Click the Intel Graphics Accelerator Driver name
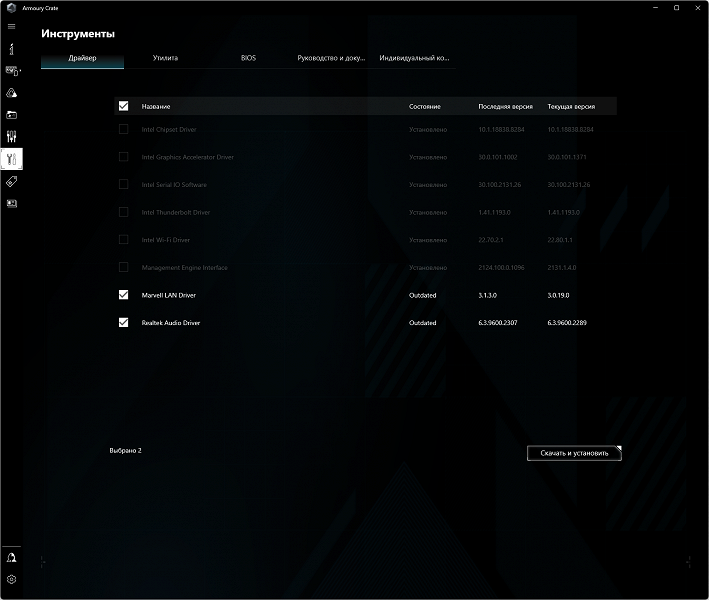709x600 pixels. click(x=188, y=157)
